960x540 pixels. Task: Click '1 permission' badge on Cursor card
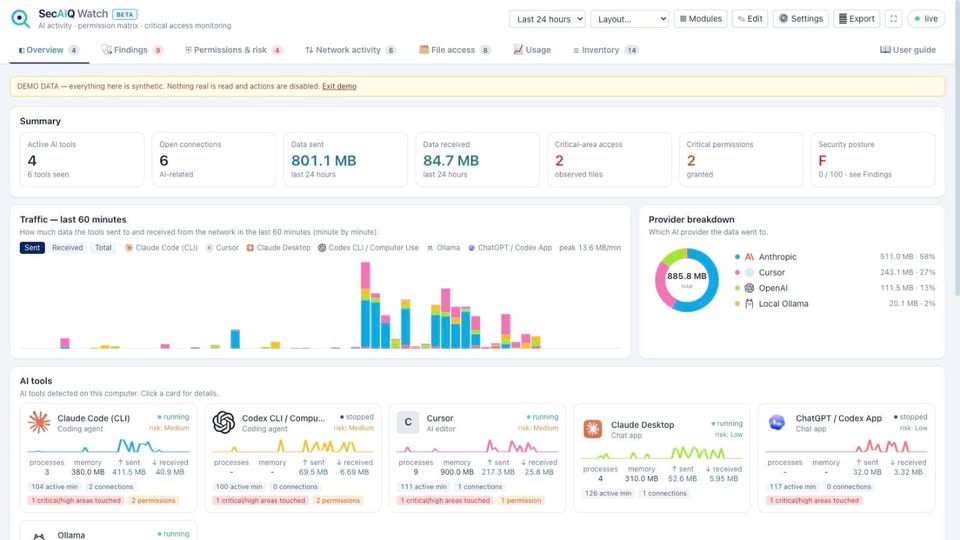[521, 500]
